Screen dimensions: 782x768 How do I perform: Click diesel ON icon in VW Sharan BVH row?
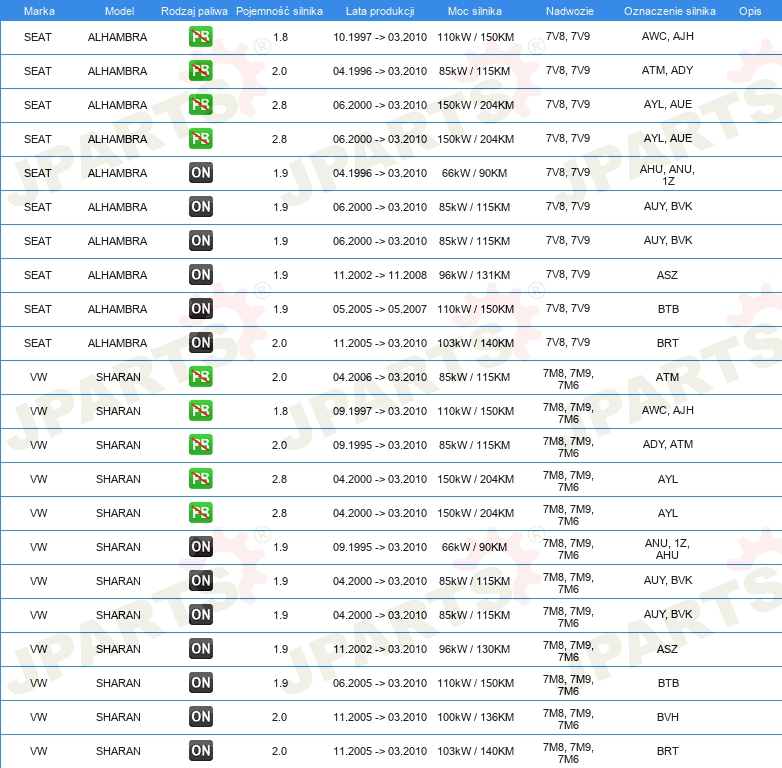click(x=200, y=717)
